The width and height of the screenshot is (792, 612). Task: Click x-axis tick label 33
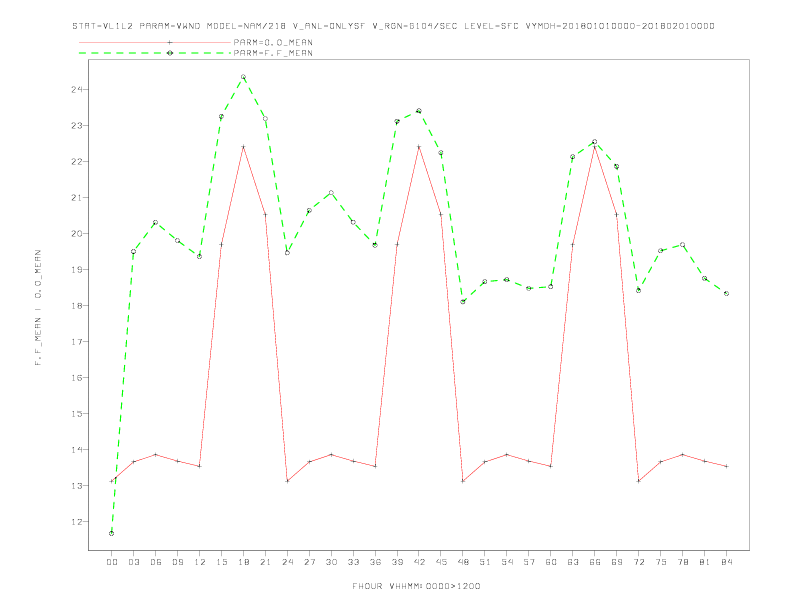coord(353,562)
